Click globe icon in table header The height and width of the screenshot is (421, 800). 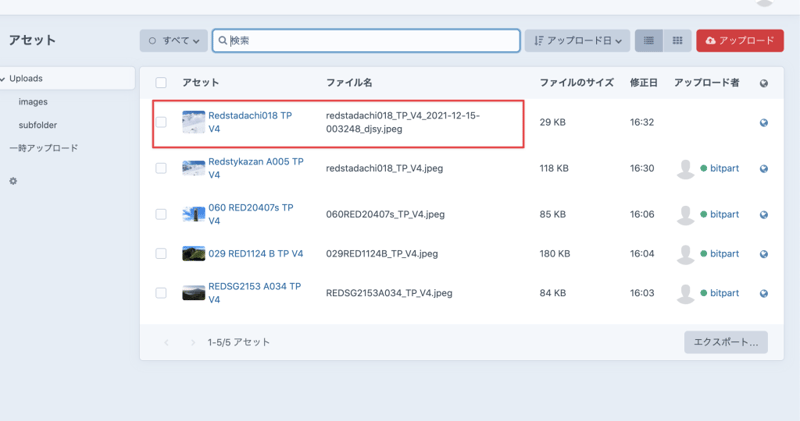[764, 83]
